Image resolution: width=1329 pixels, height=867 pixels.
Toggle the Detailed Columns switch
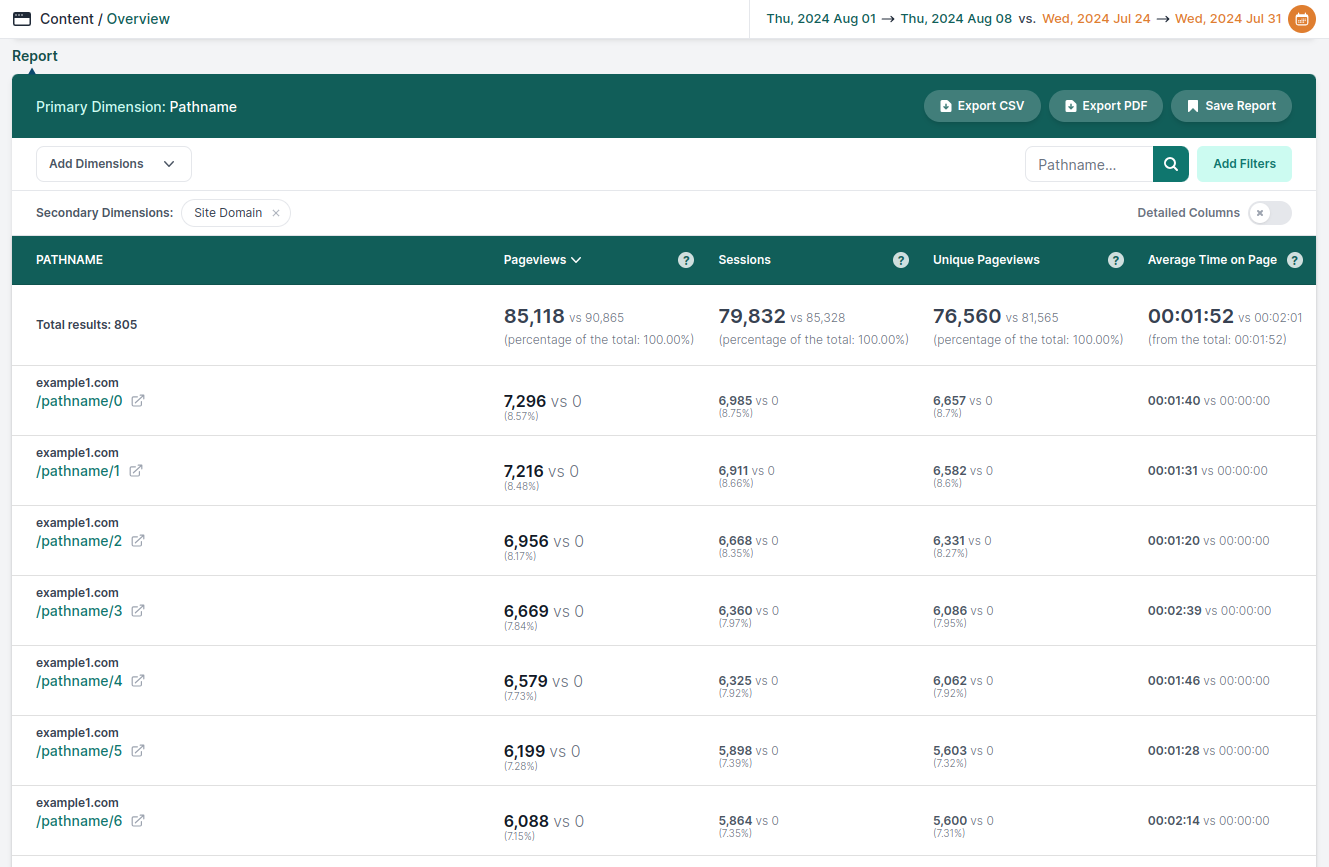[1270, 213]
